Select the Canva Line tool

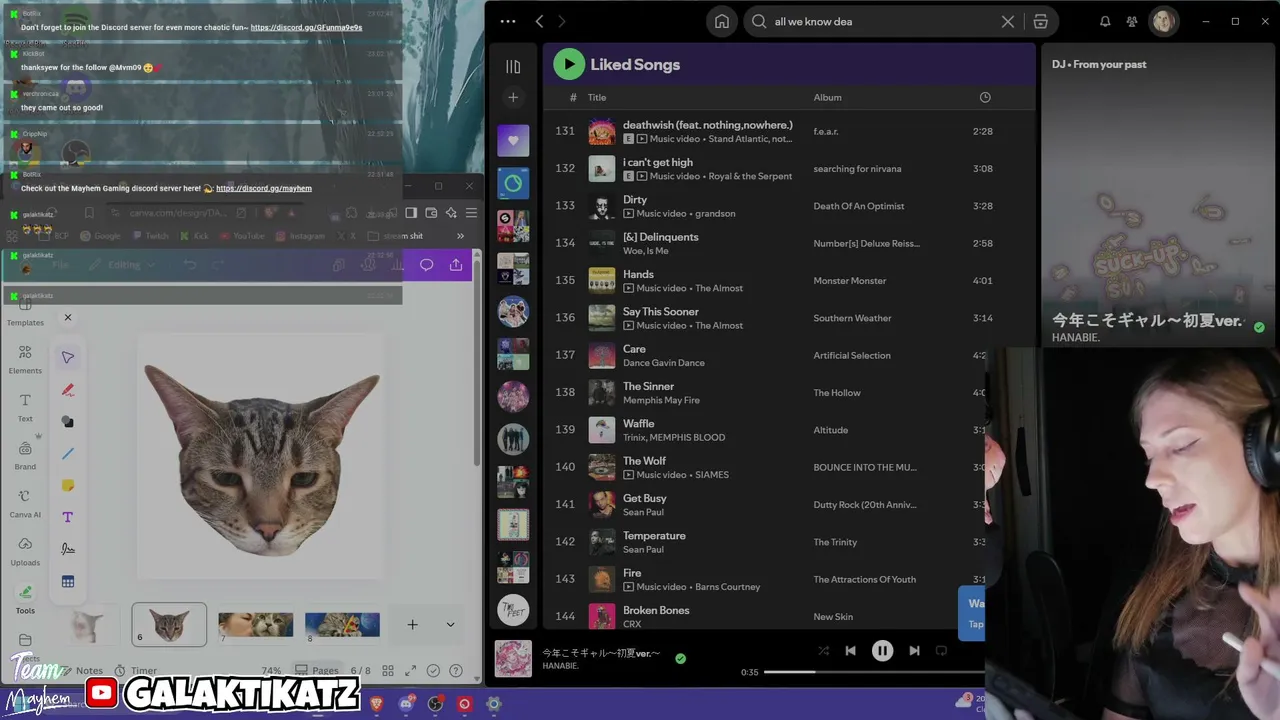click(67, 453)
